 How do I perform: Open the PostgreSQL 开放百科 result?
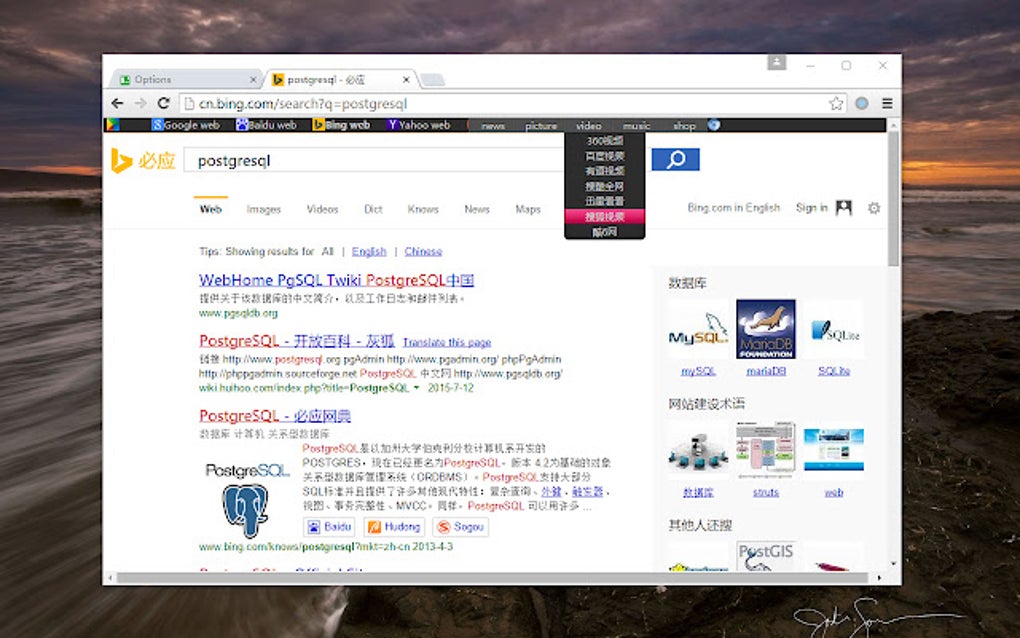click(x=297, y=341)
